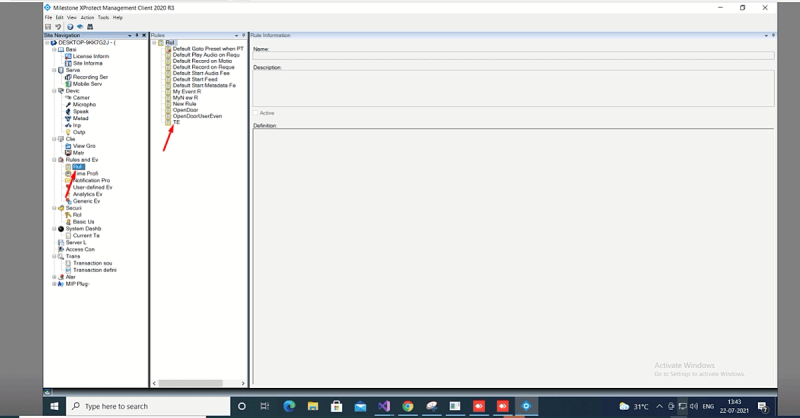
Task: Click the Description text area
Action: tap(513, 88)
